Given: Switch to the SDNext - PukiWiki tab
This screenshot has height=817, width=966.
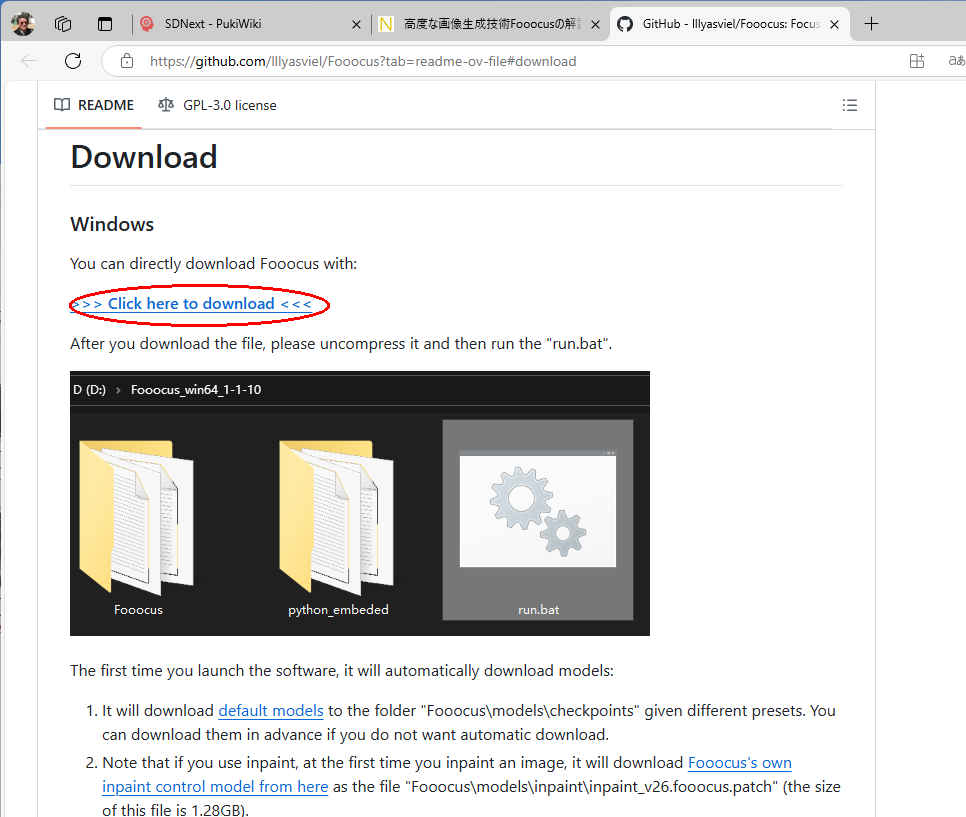Looking at the screenshot, I should [240, 24].
